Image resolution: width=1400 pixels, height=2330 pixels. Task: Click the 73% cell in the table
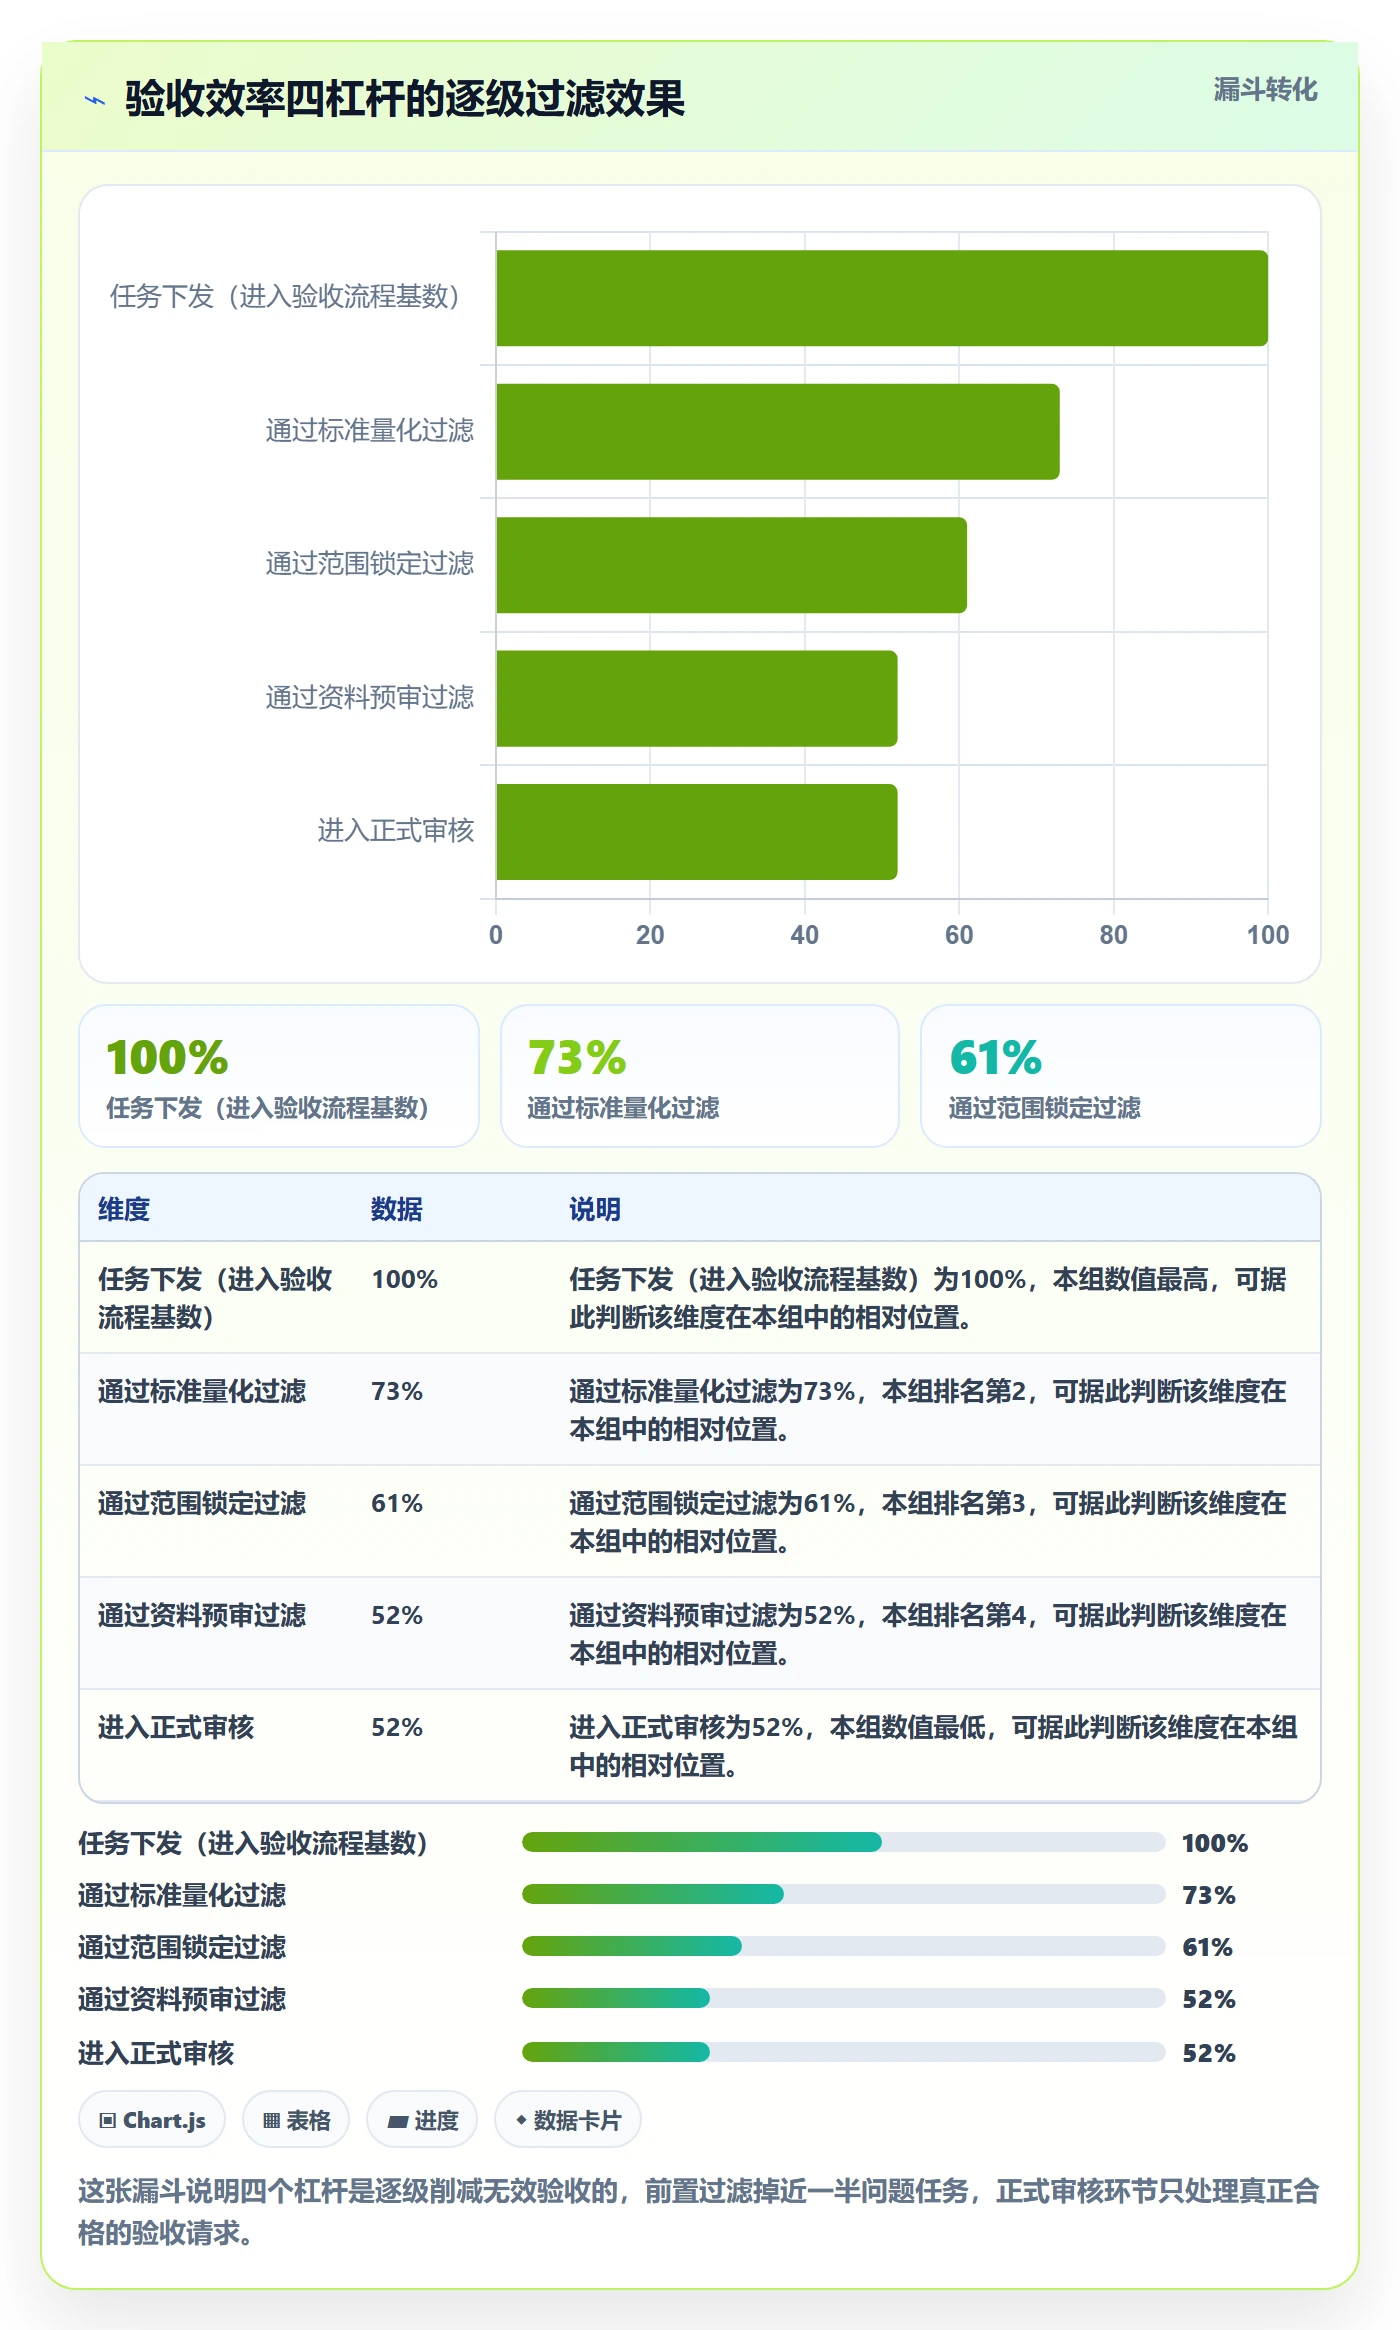[397, 1391]
